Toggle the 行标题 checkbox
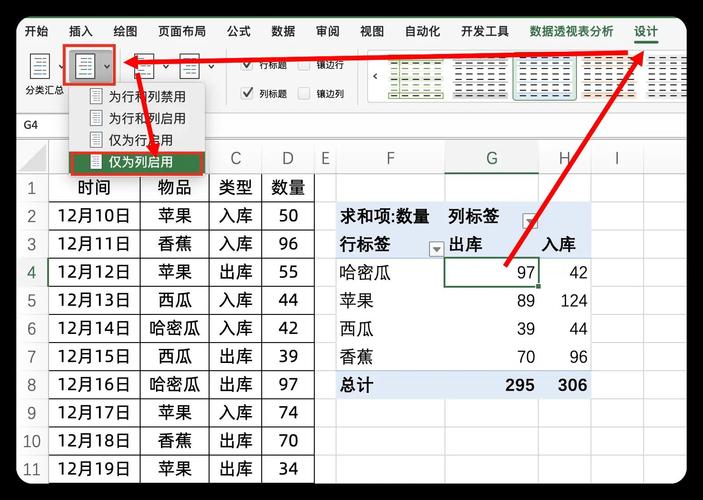 click(248, 64)
